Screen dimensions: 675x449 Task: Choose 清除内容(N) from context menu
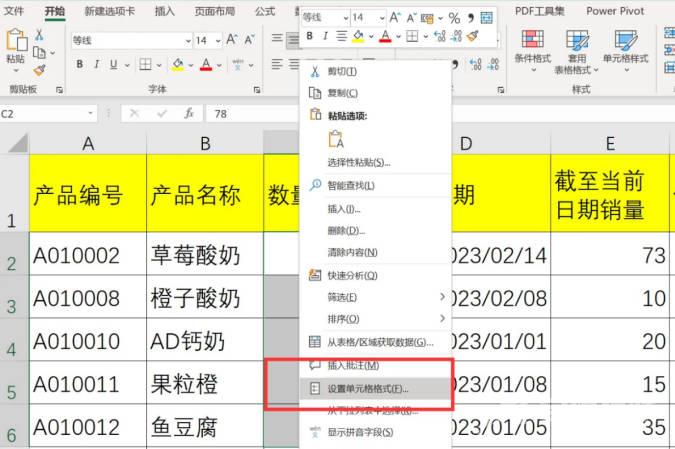point(375,252)
